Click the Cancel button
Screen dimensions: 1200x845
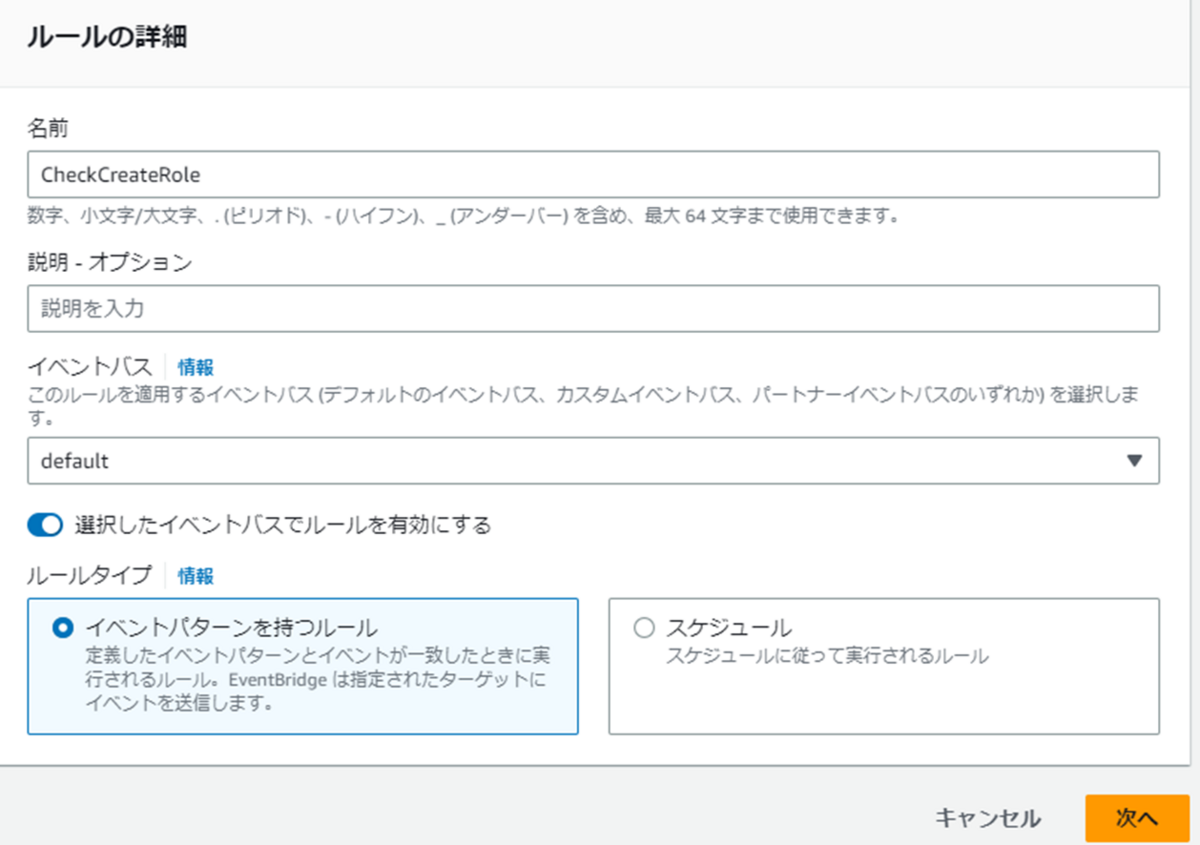pos(988,818)
